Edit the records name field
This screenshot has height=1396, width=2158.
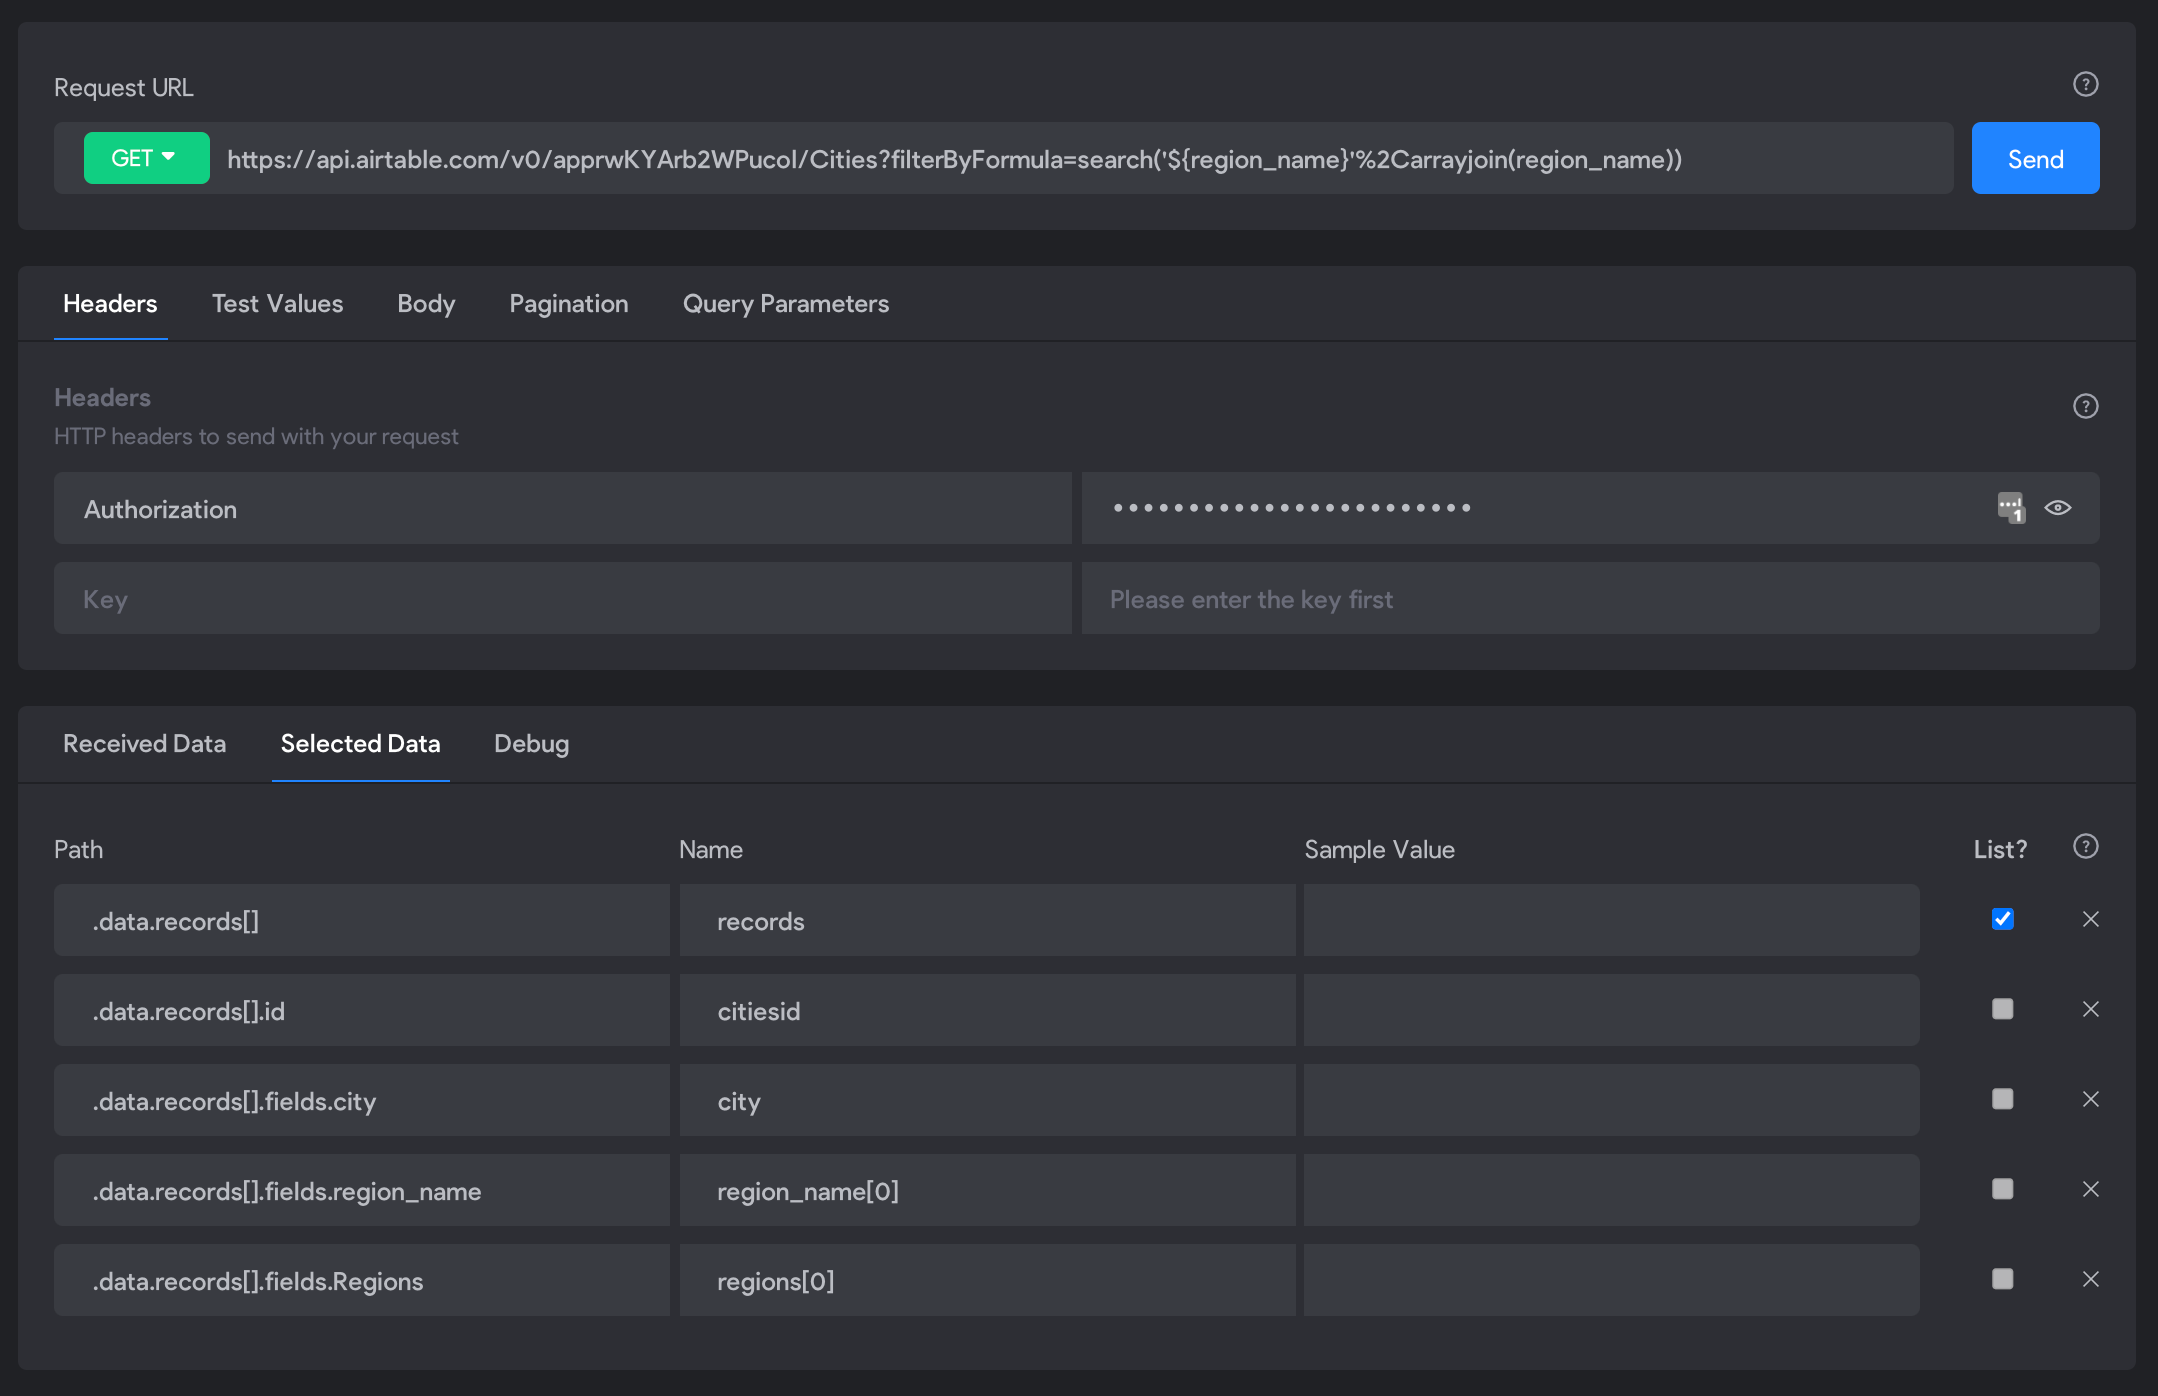point(987,920)
